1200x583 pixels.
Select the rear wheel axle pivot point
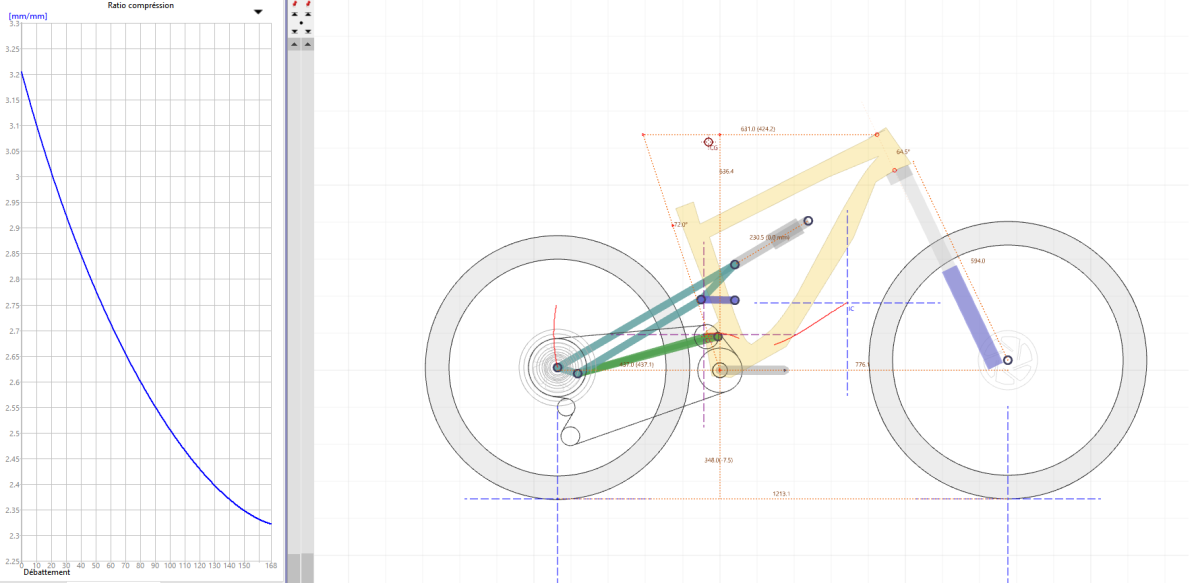[558, 367]
